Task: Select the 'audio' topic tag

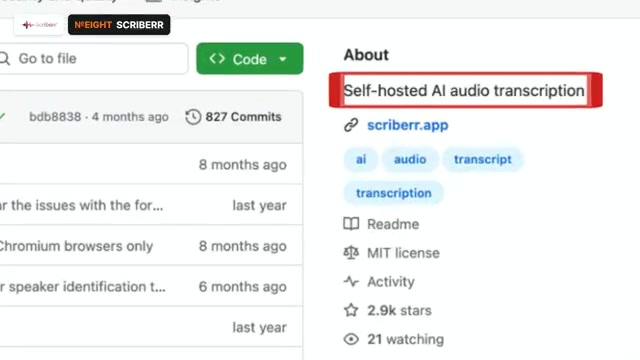Action: pos(410,159)
